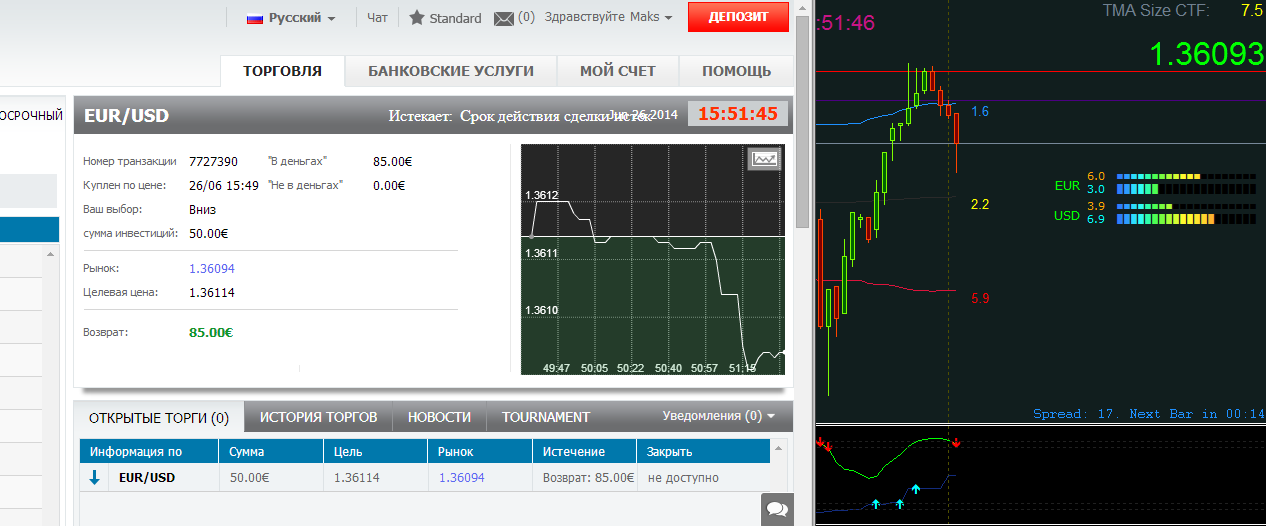The height and width of the screenshot is (526, 1266).
Task: Click the price 1.36093 in chart window
Action: click(x=1207, y=54)
